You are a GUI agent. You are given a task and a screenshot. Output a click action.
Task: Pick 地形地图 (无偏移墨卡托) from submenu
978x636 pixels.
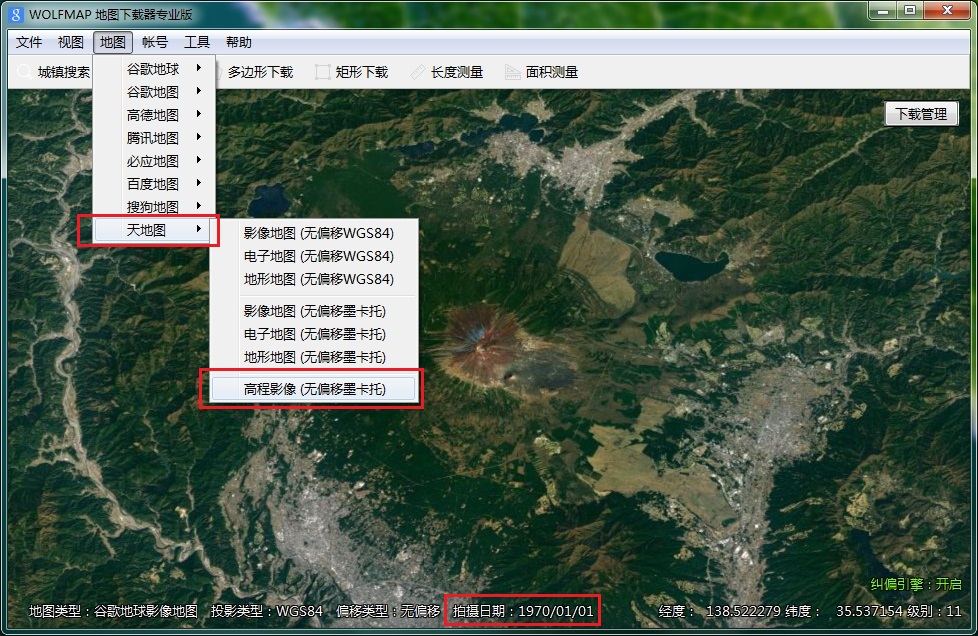(x=314, y=357)
